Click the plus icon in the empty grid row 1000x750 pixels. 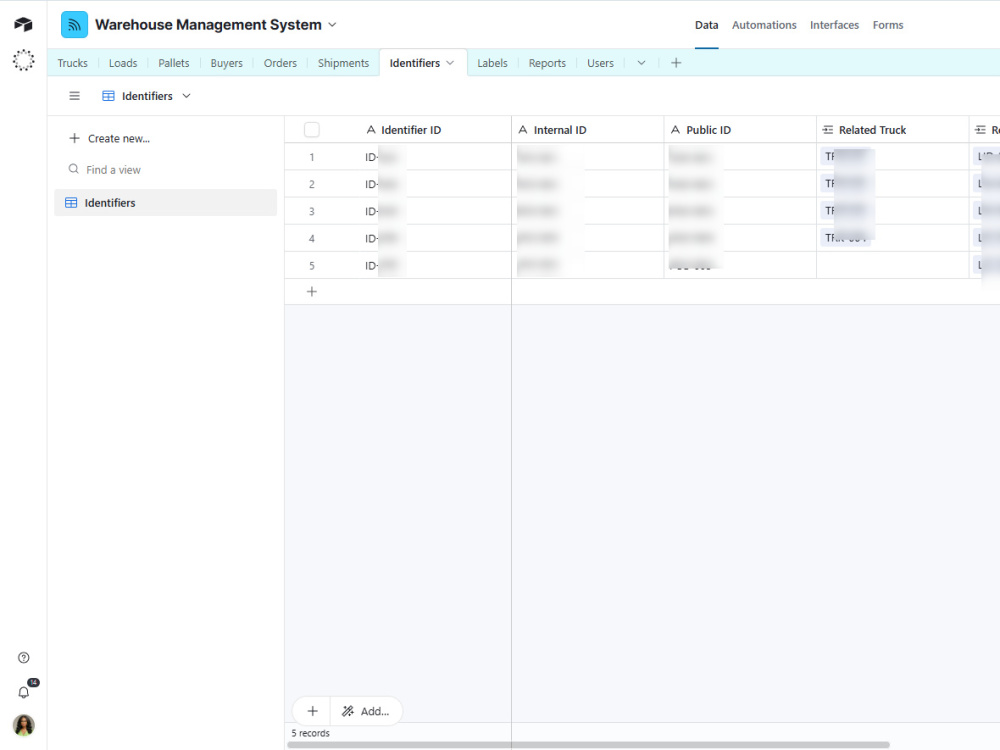point(312,291)
